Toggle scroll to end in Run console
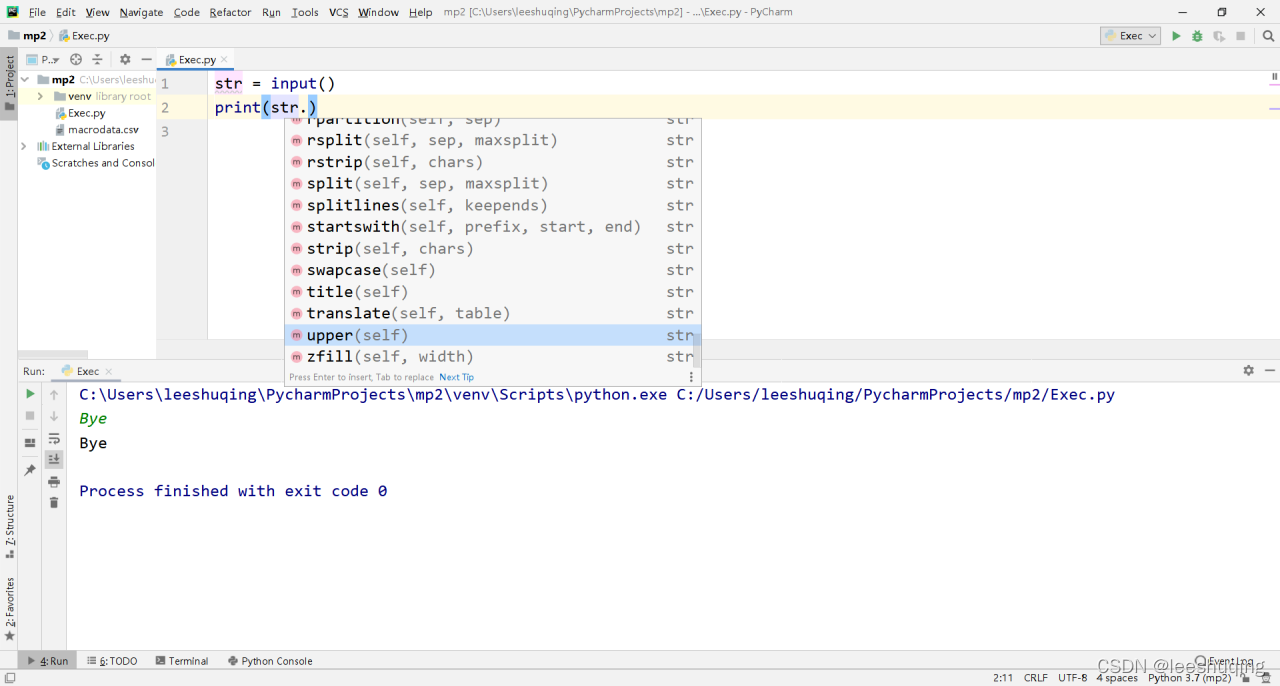1280x686 pixels. (54, 459)
